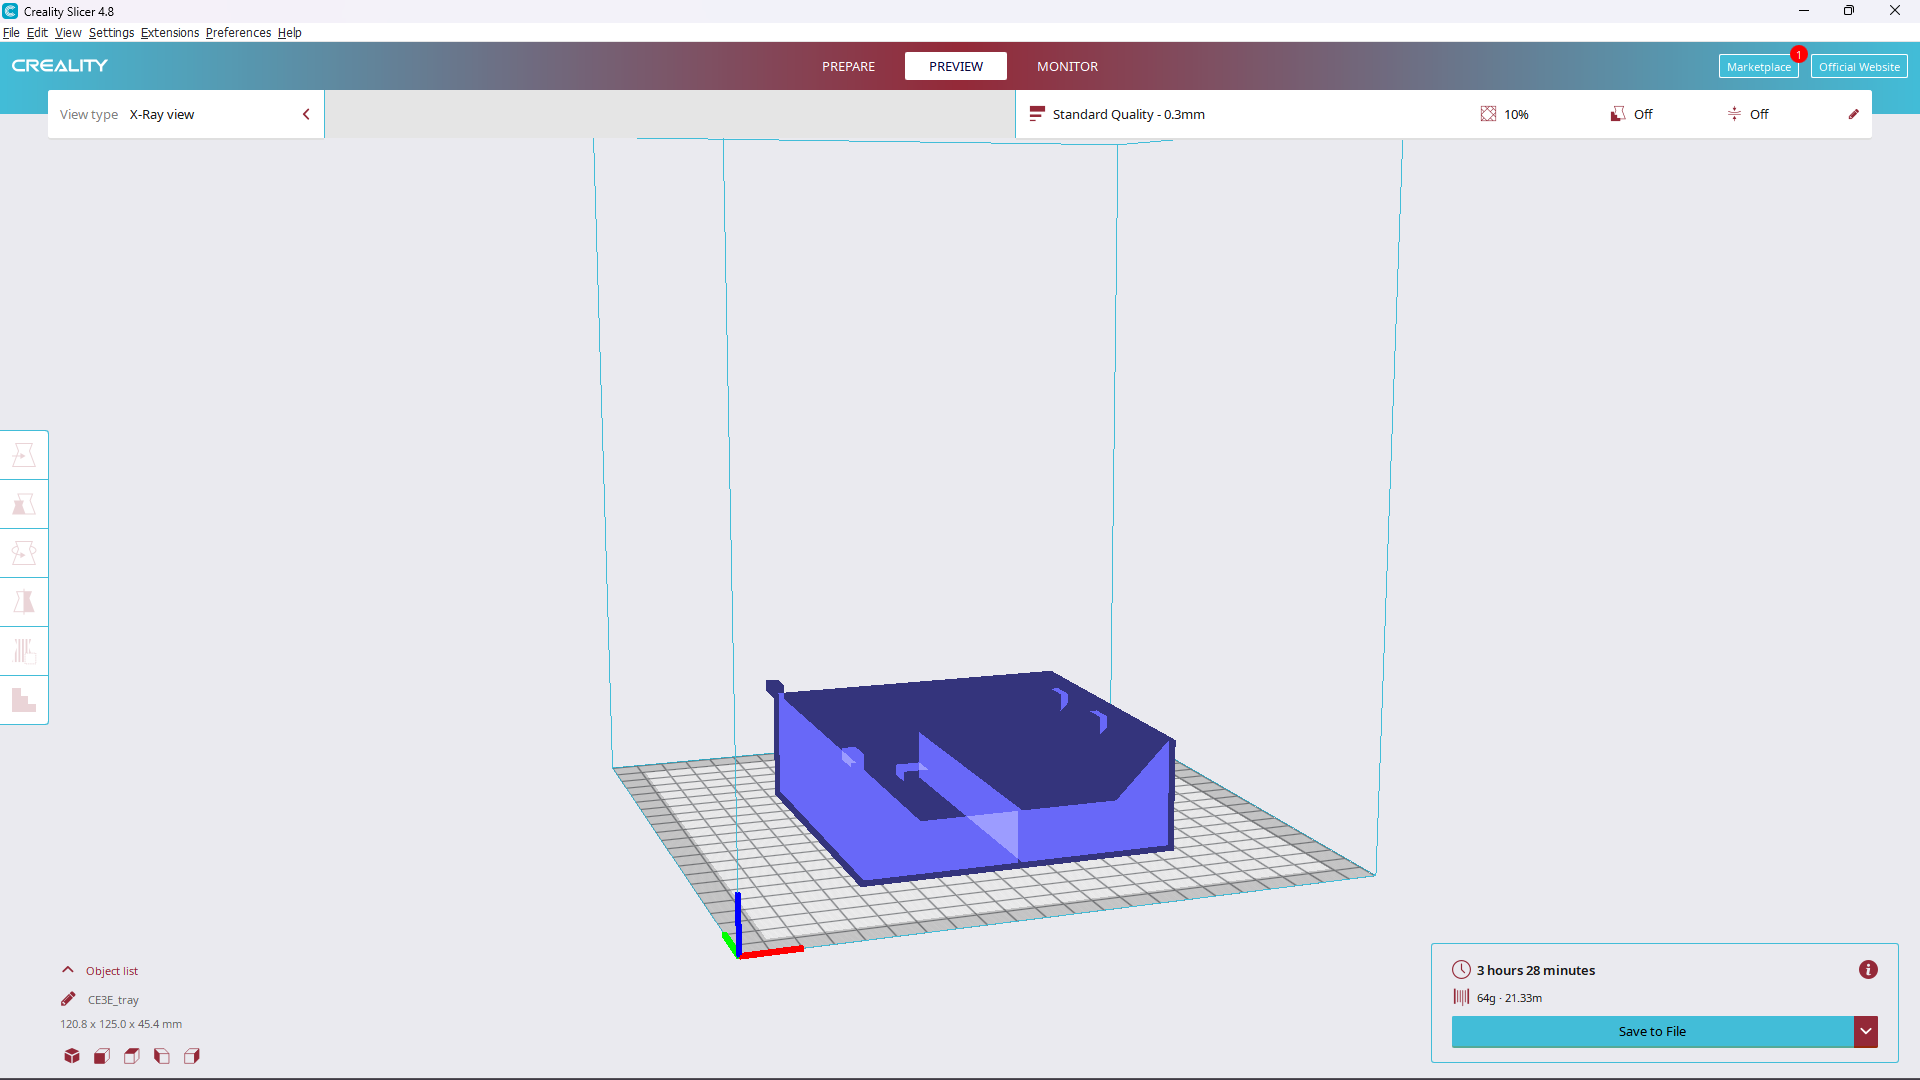Image resolution: width=1920 pixels, height=1080 pixels.
Task: Enable build plate adhesion setting
Action: [1749, 114]
